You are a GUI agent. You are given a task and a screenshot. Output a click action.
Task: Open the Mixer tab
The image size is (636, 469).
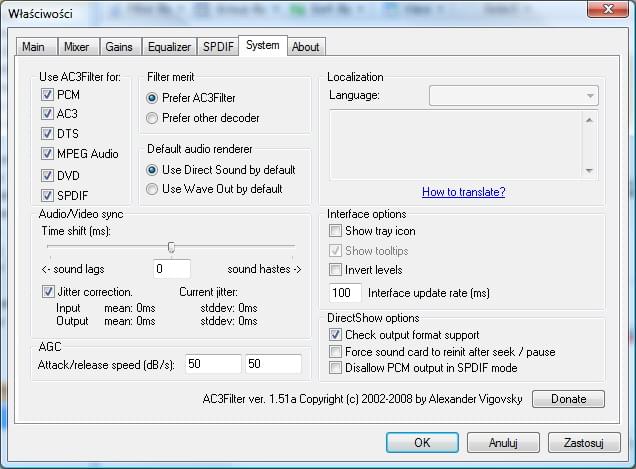pos(79,47)
